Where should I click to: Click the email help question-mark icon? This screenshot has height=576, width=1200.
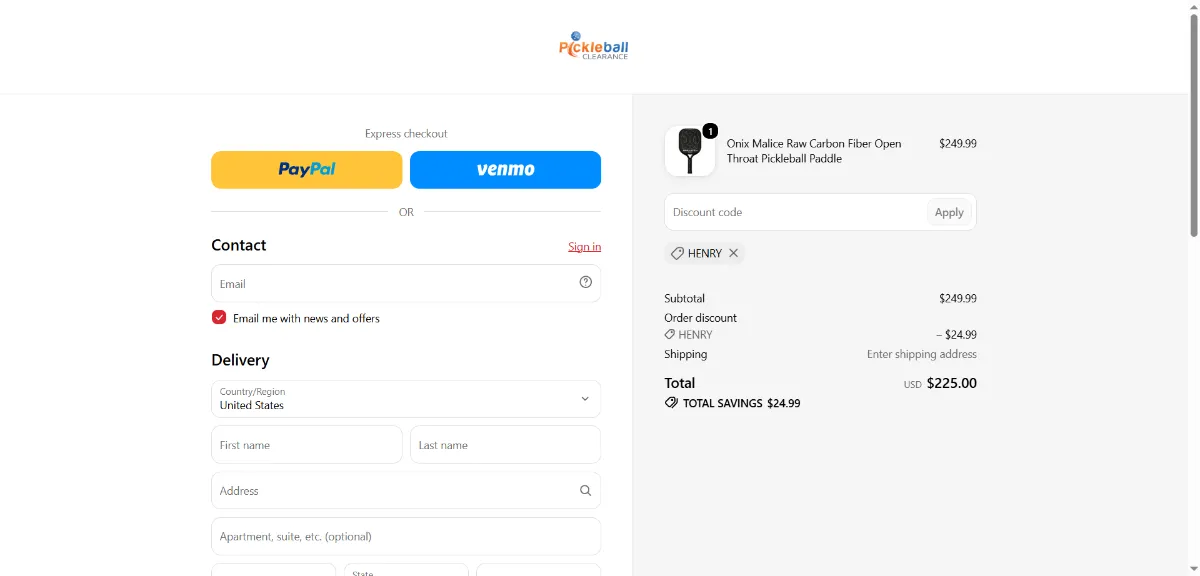pos(586,282)
